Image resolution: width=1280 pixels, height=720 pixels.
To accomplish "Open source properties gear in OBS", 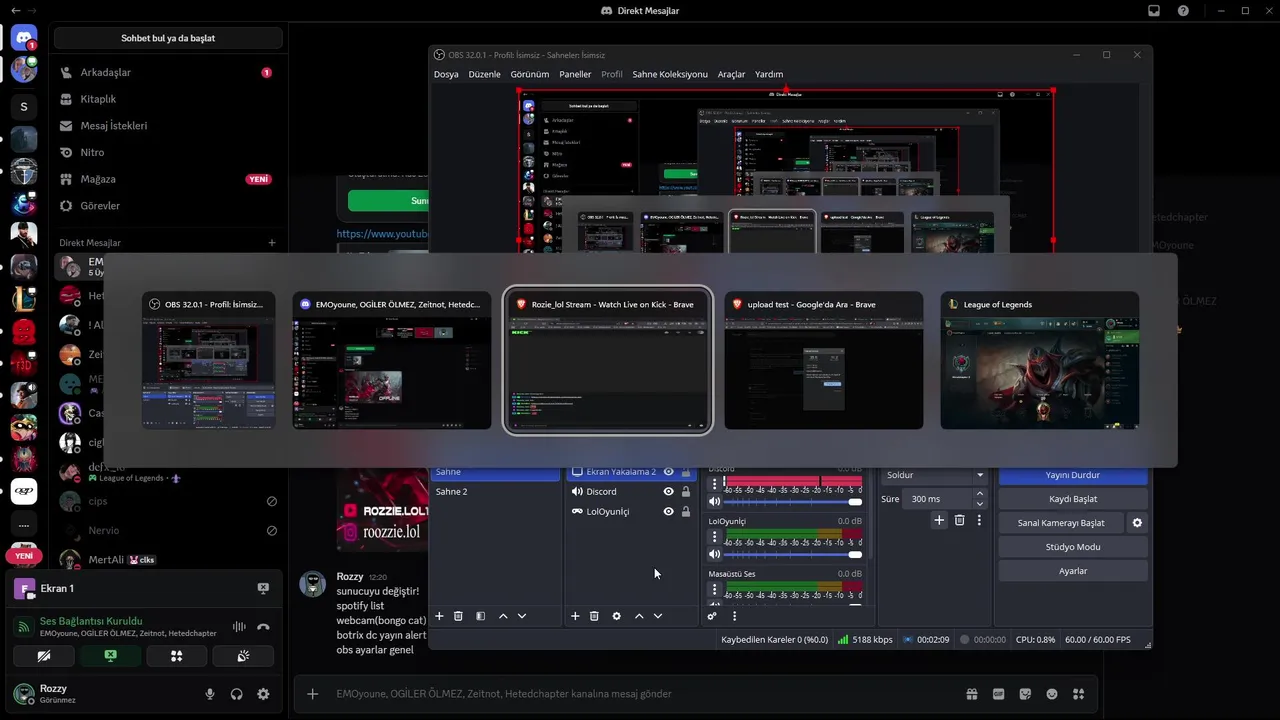I will (x=616, y=616).
